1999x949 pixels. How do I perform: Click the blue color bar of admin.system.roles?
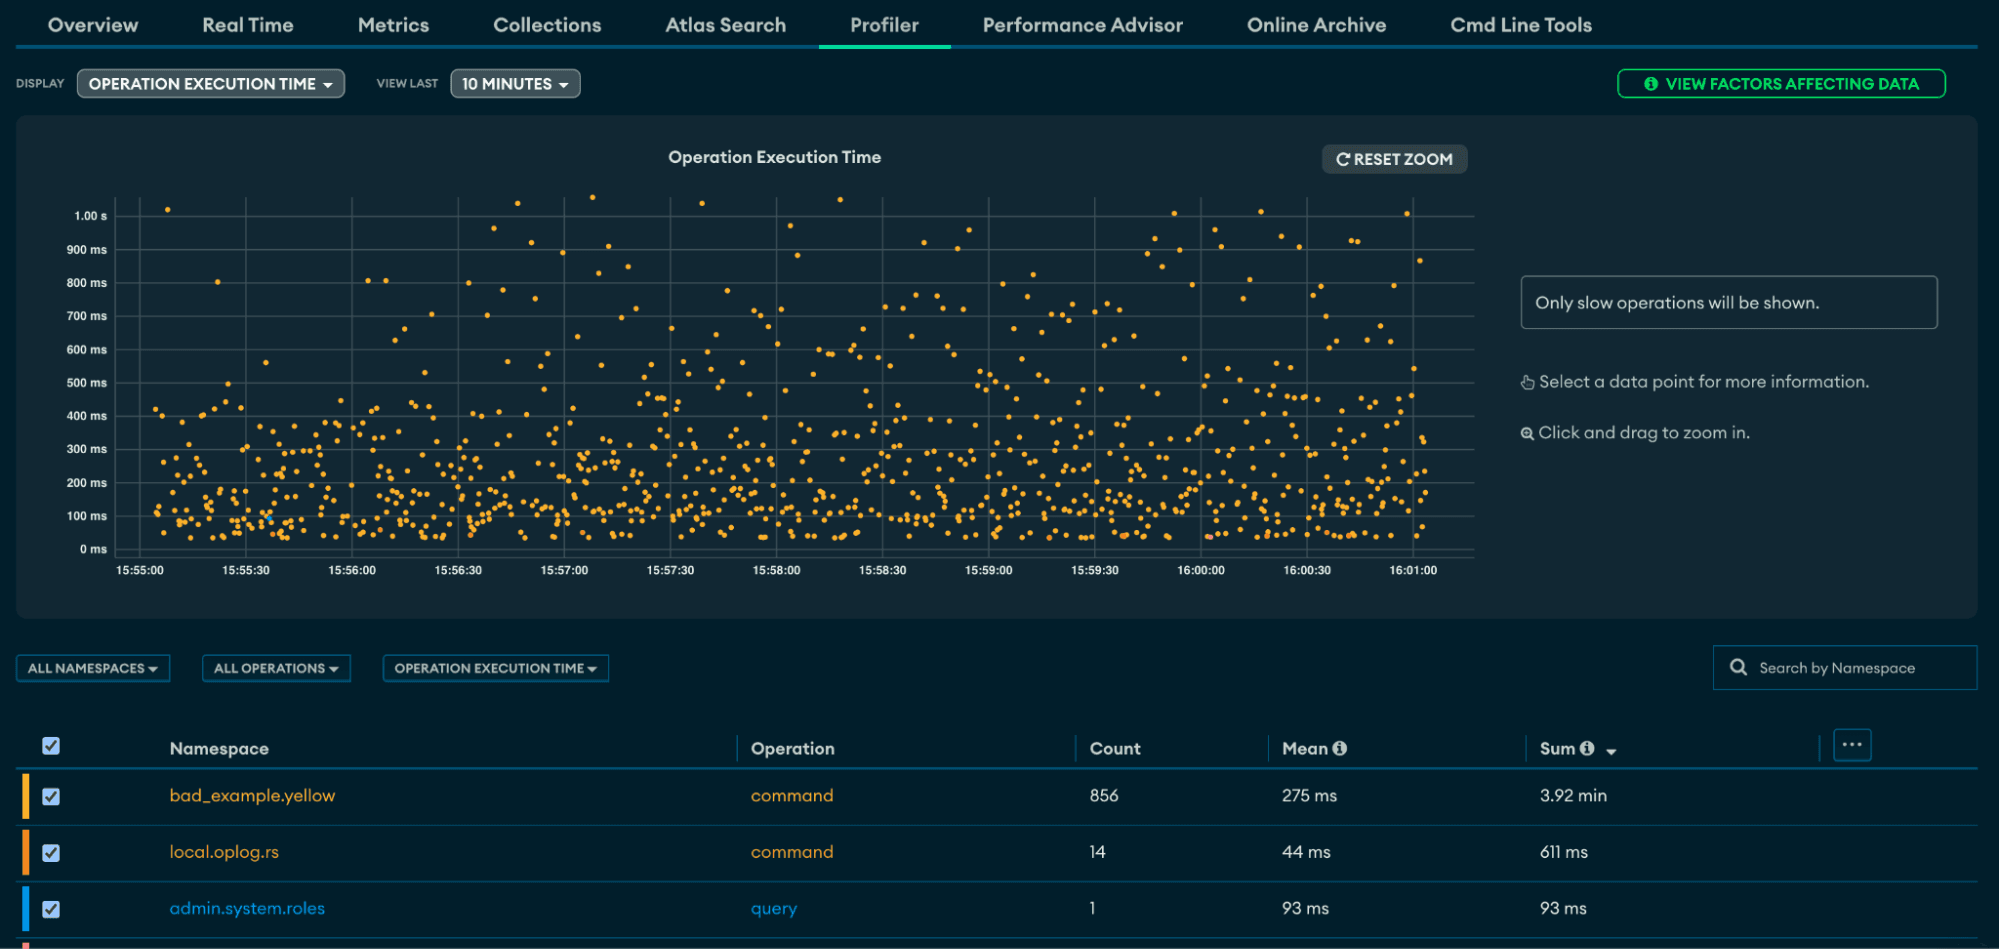[x=26, y=910]
